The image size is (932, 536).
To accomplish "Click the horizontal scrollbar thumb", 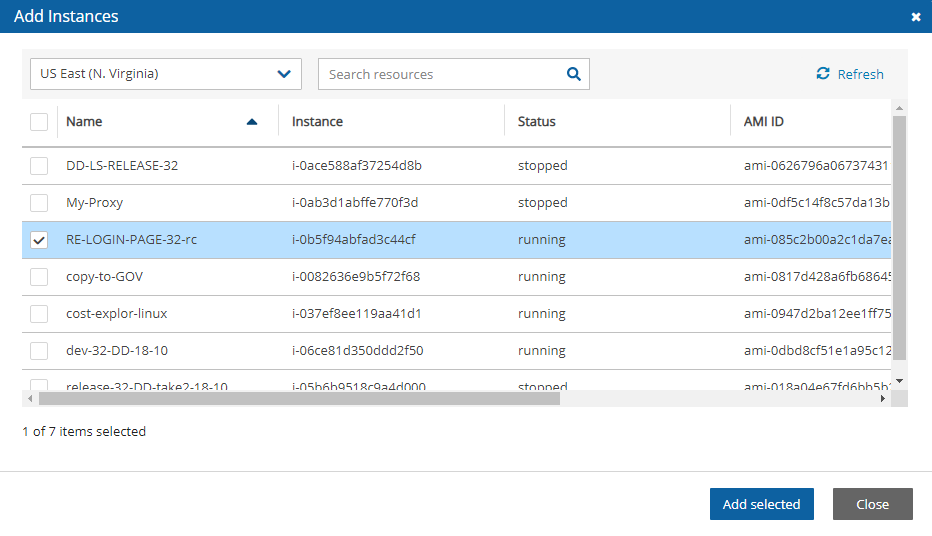I will [x=300, y=398].
